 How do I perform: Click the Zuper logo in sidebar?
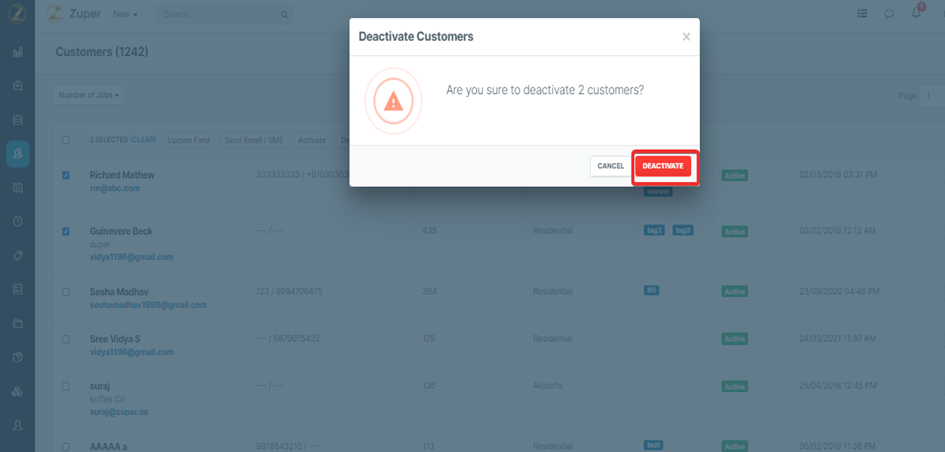17,13
